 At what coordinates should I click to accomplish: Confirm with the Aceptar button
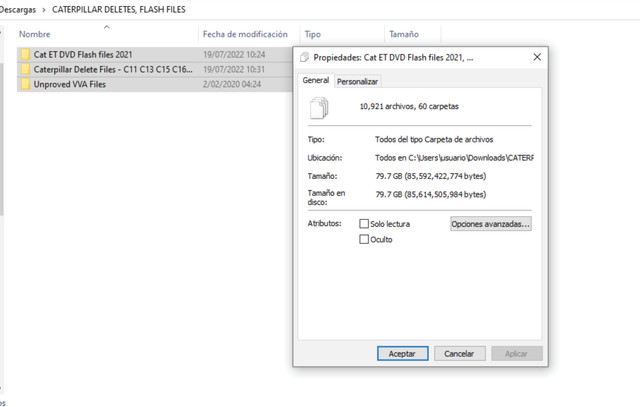click(402, 354)
